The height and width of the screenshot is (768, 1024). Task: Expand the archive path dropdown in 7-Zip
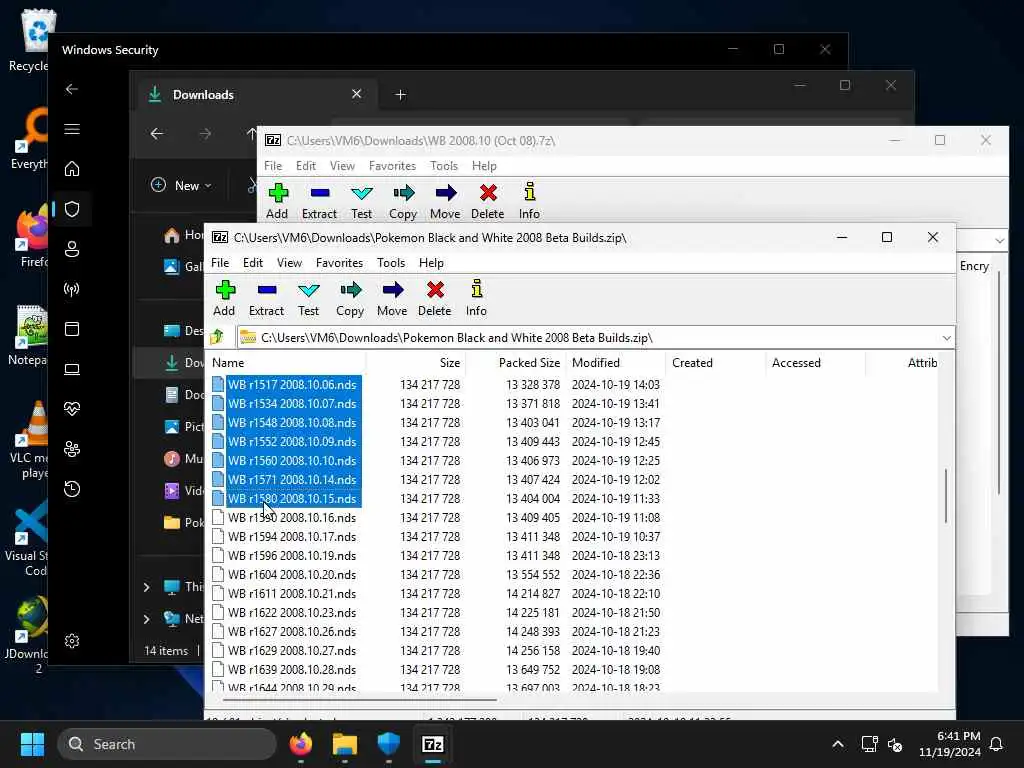pyautogui.click(x=946, y=338)
